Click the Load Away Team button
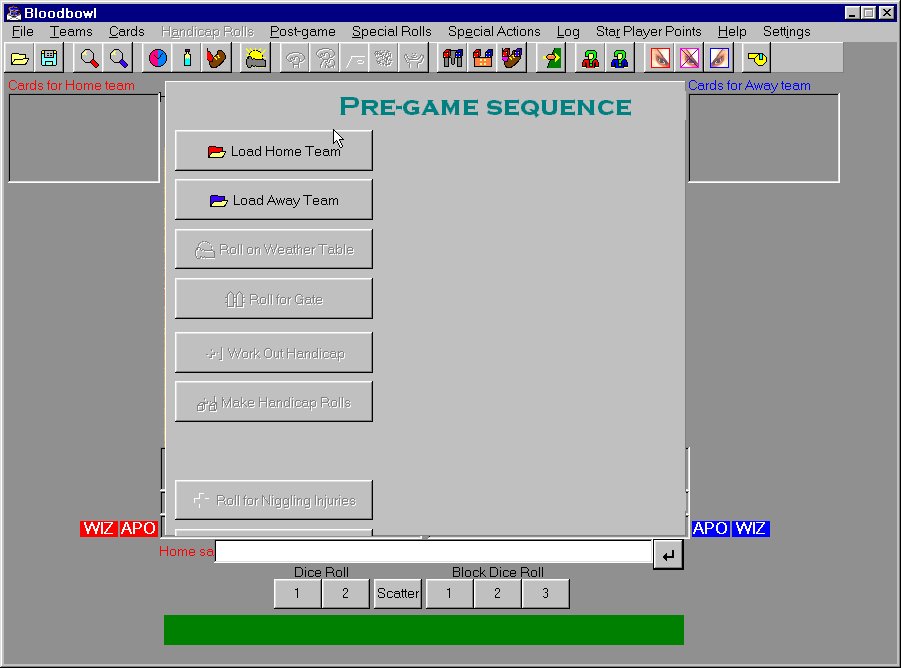The image size is (901, 668). pyautogui.click(x=274, y=199)
